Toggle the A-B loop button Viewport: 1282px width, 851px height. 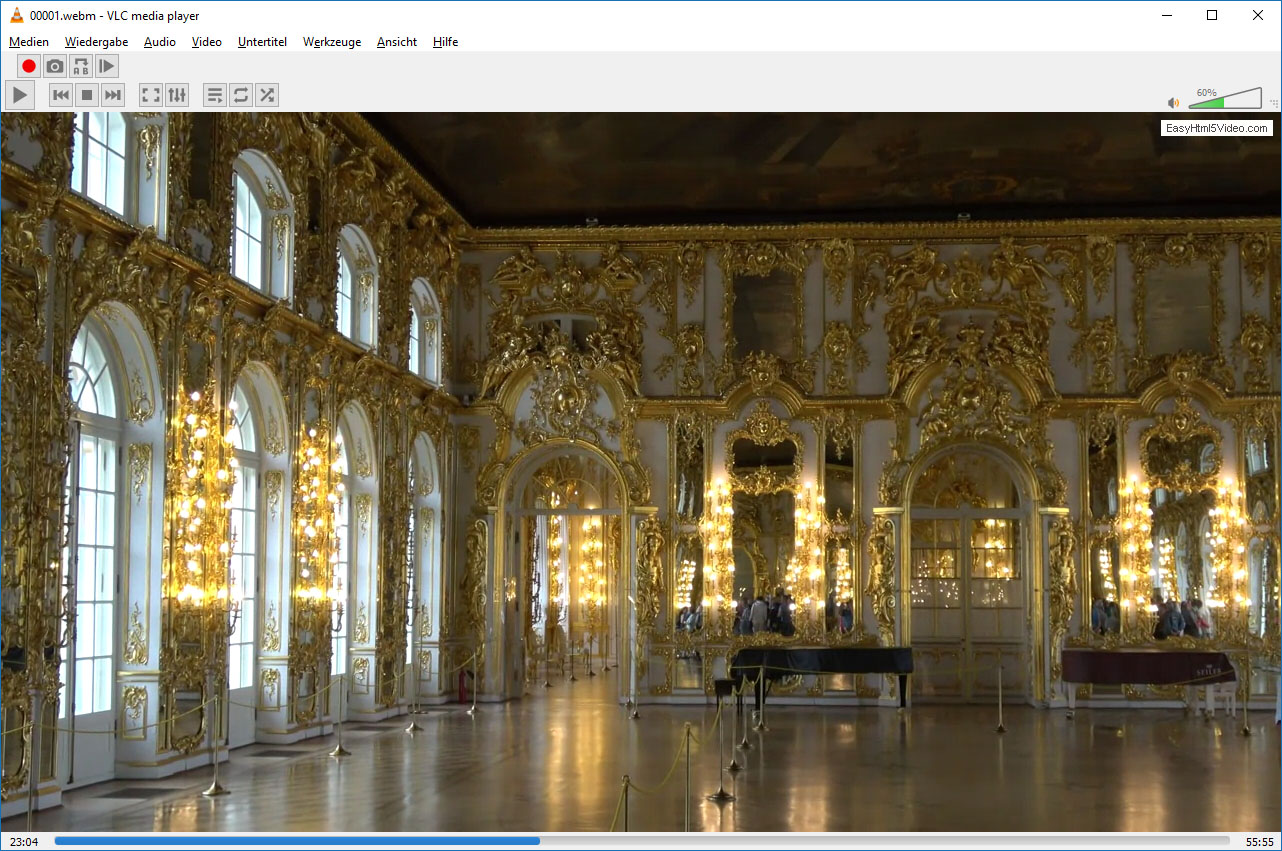click(x=81, y=67)
